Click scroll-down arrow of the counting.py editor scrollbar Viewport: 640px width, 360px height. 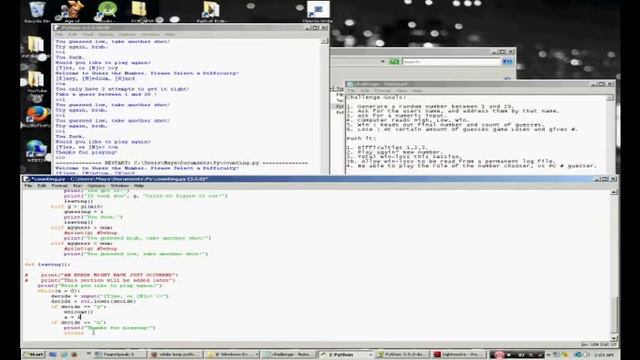(614, 338)
